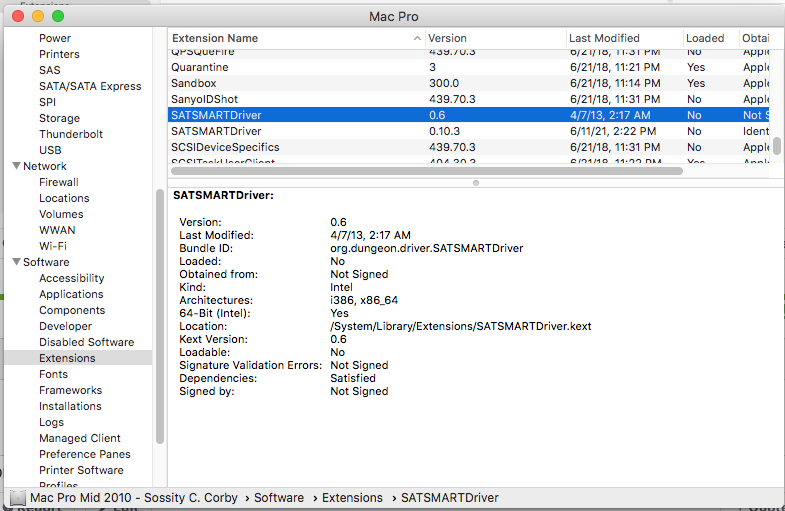The image size is (785, 511).
Task: Open Components under Software
Action: [72, 310]
